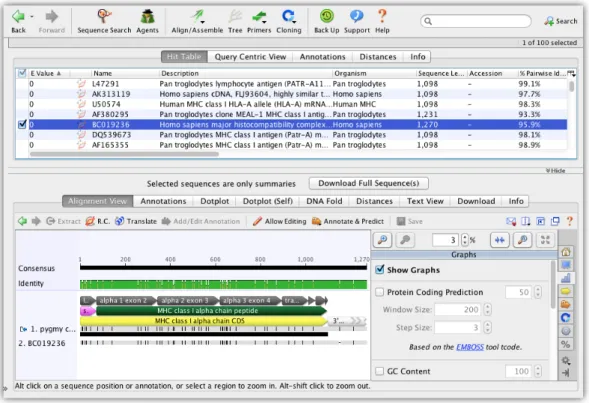Switch to Text View tab

click(425, 201)
